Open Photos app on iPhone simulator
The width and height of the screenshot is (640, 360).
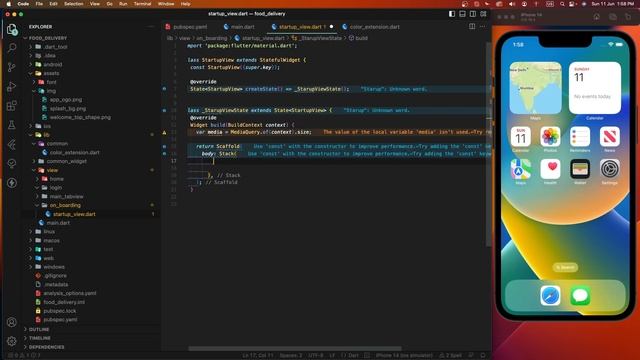[x=550, y=137]
